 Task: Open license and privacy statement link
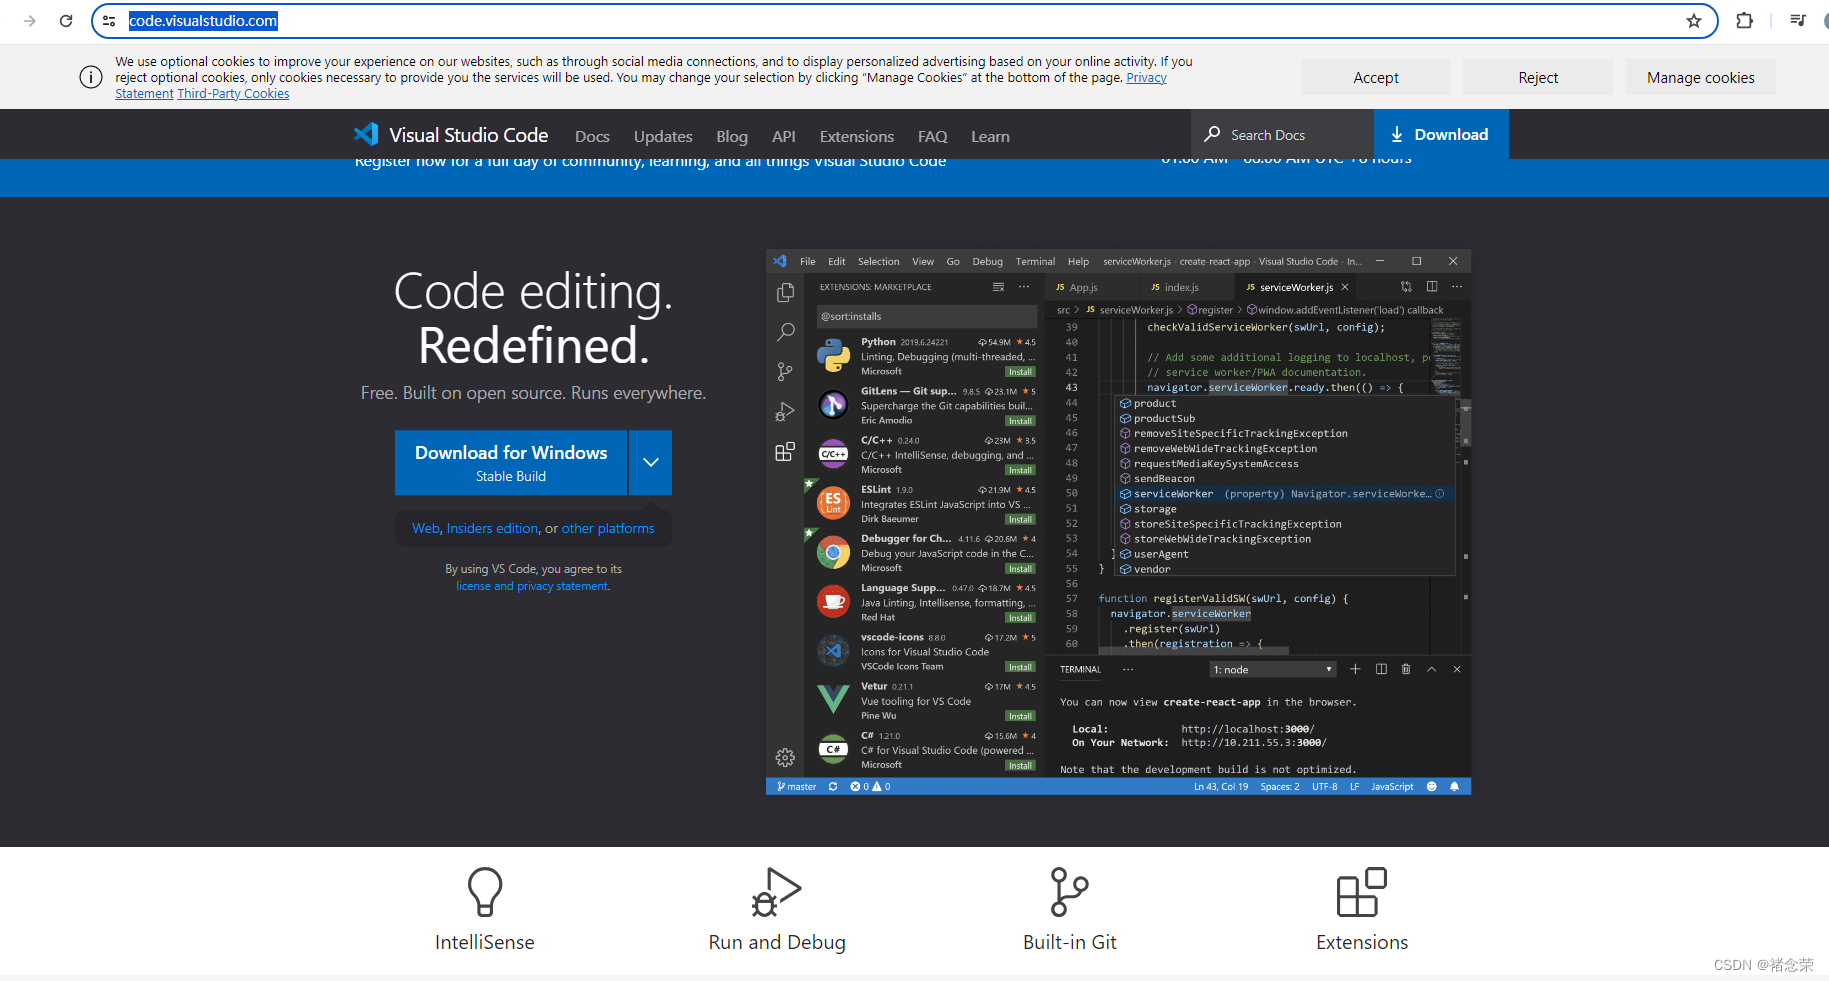tap(533, 586)
